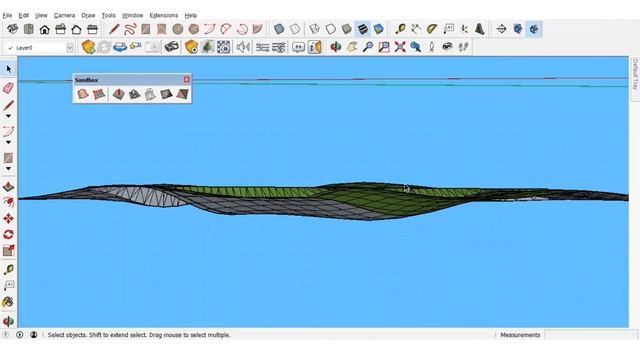This screenshot has width=640, height=360.
Task: Toggle X-Ray face style
Action: pos(279,29)
